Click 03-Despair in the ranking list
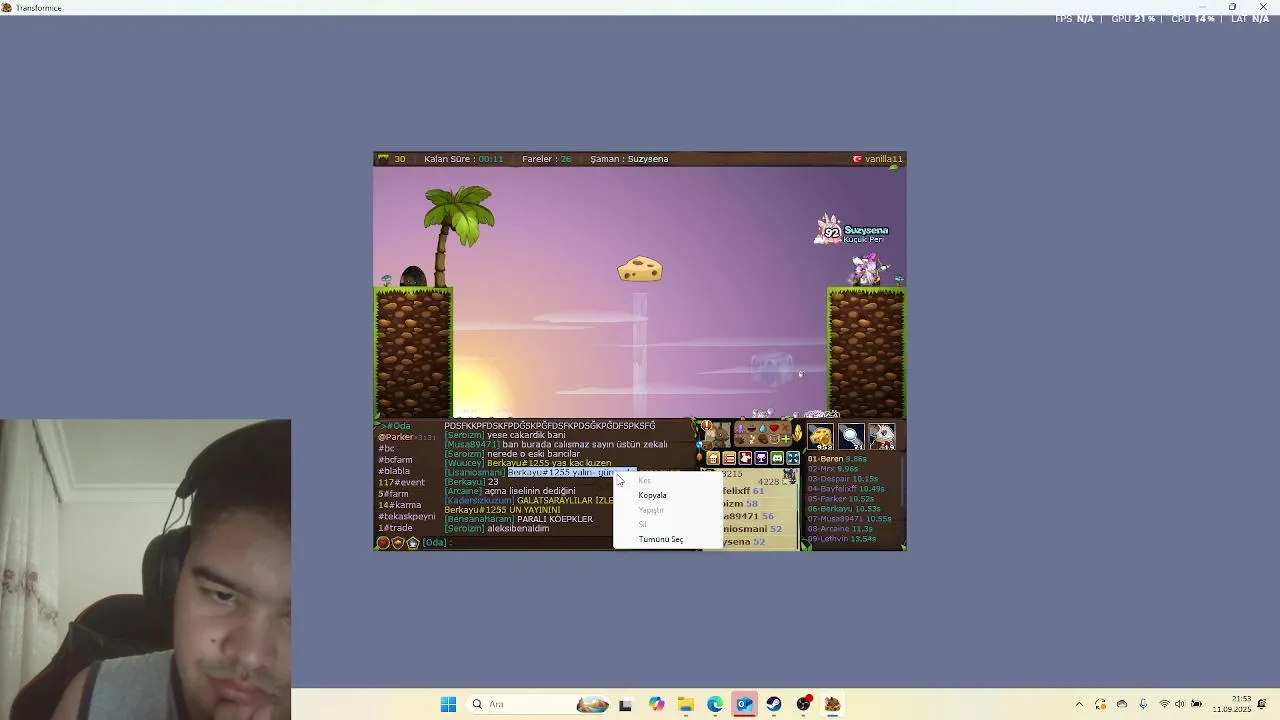This screenshot has width=1280, height=720. pyautogui.click(x=843, y=479)
